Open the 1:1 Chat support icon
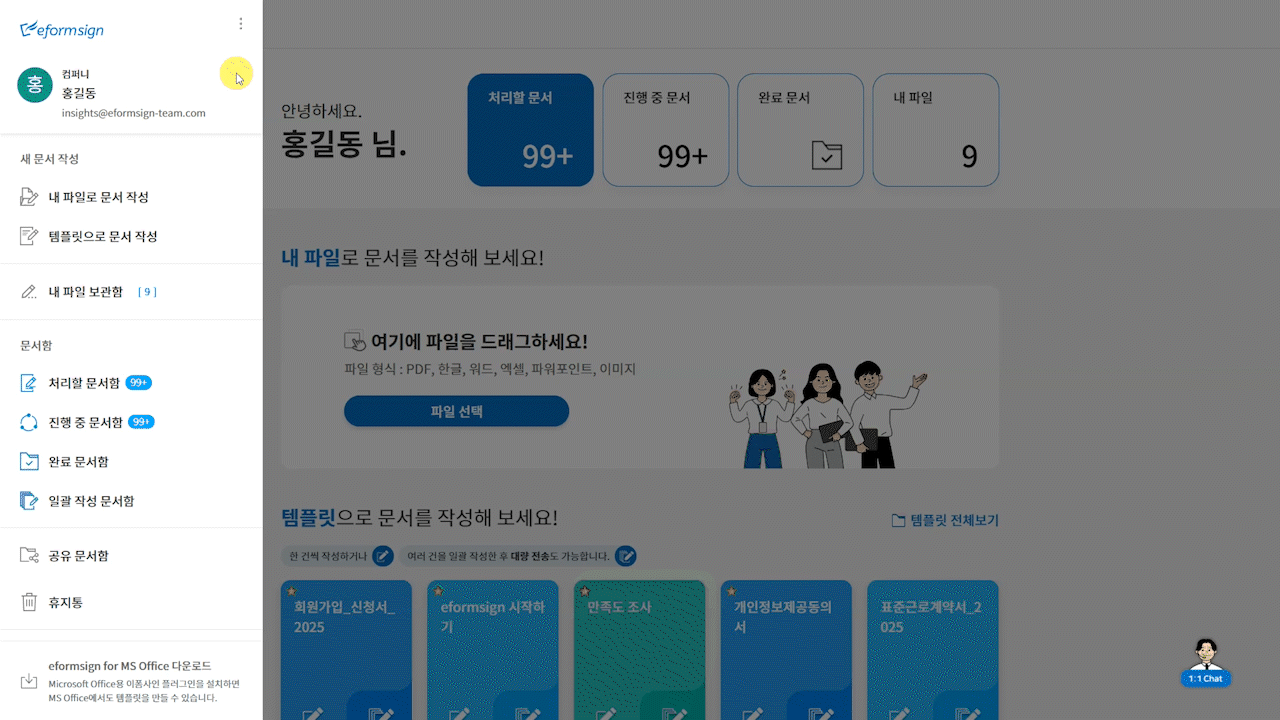 point(1206,664)
